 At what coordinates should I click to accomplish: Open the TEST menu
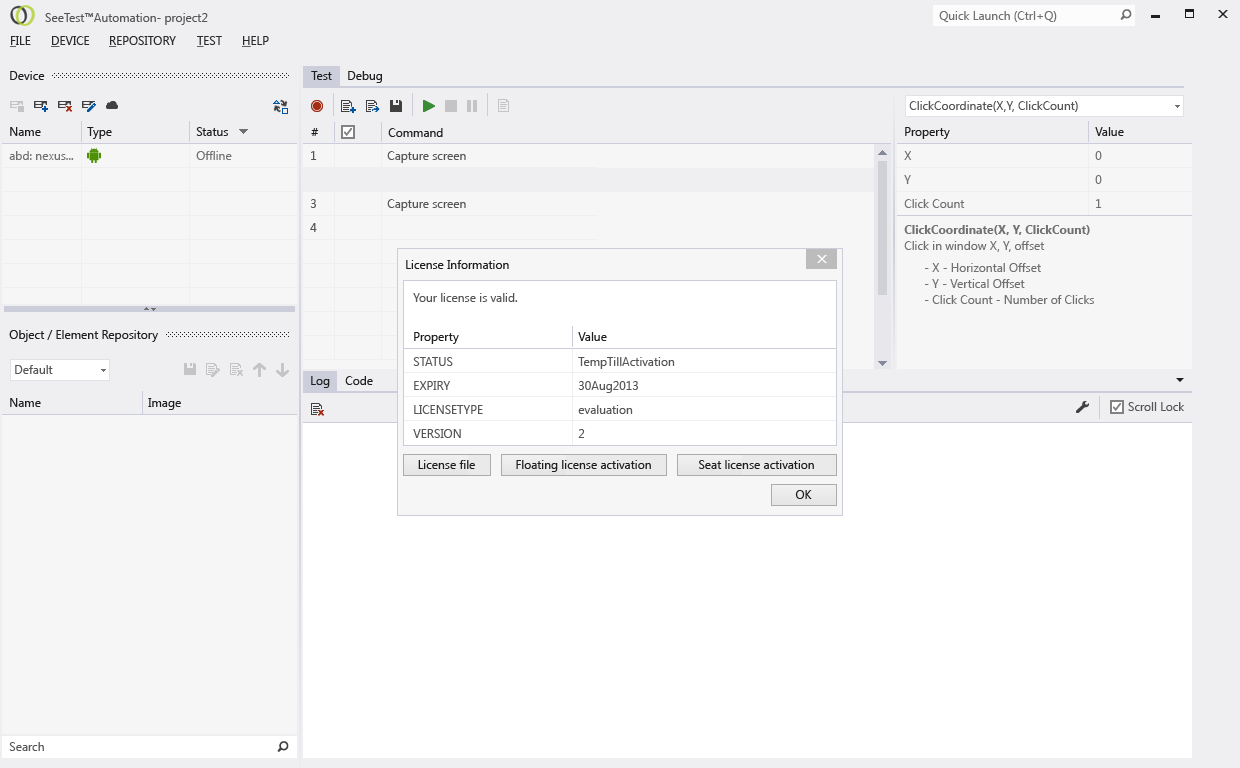209,41
